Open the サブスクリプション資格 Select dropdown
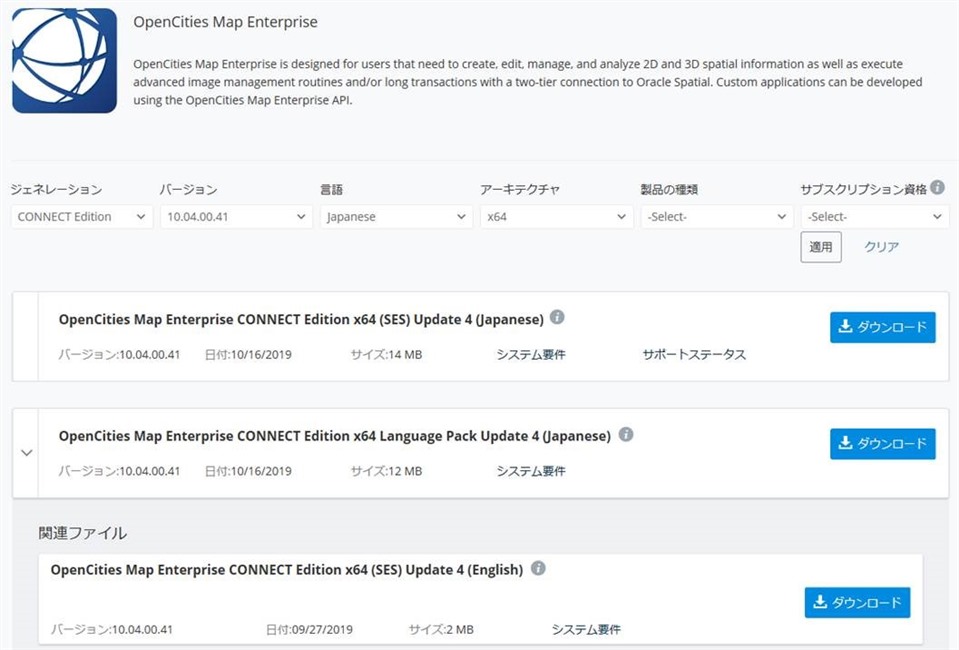This screenshot has width=959, height=650. pyautogui.click(x=874, y=216)
